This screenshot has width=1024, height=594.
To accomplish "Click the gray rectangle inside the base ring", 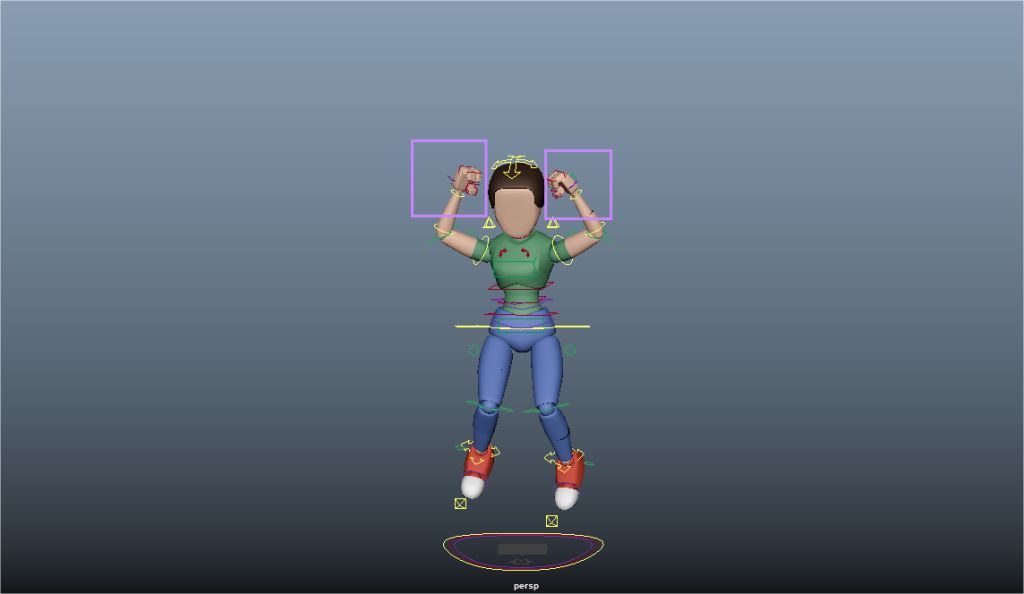I will coord(522,550).
